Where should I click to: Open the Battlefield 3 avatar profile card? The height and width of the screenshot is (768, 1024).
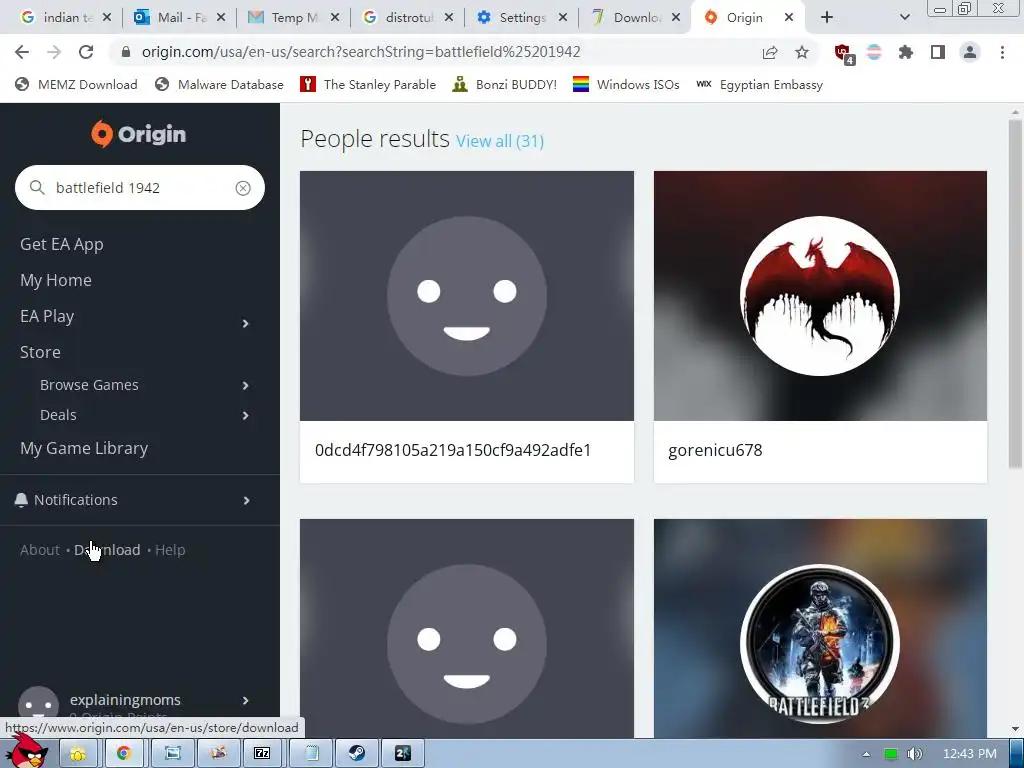(820, 629)
